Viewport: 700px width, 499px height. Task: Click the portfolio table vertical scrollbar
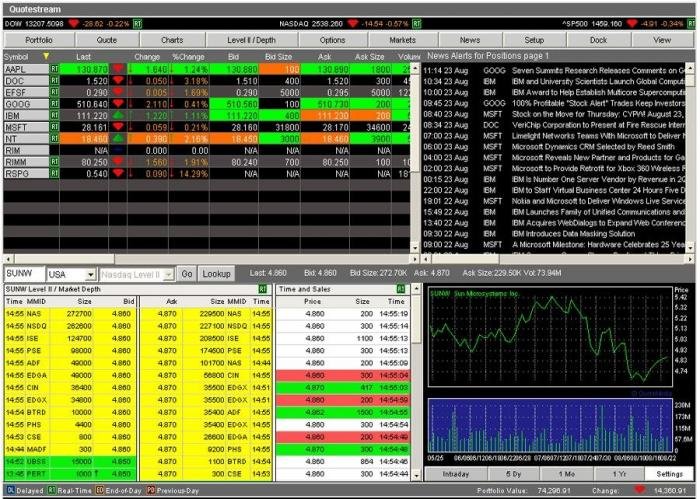click(415, 158)
